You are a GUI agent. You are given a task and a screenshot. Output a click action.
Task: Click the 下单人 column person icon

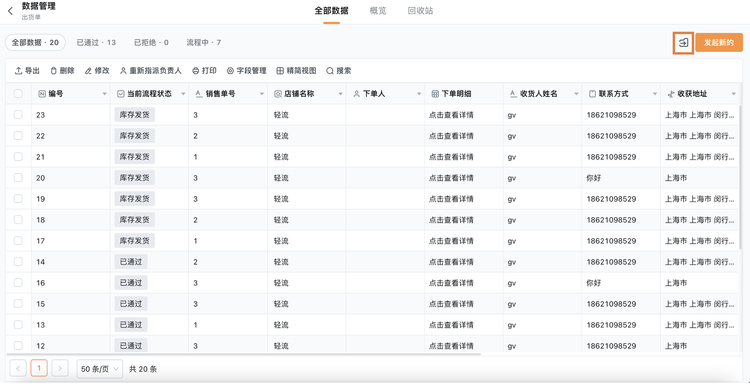click(x=356, y=94)
